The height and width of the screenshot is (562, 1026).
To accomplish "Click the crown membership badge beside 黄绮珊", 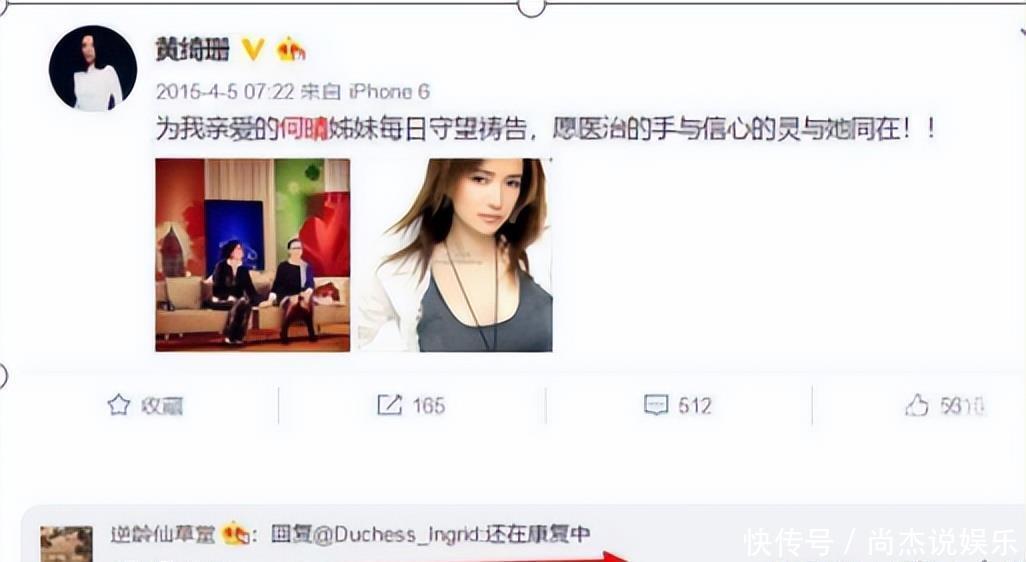I will tap(291, 49).
